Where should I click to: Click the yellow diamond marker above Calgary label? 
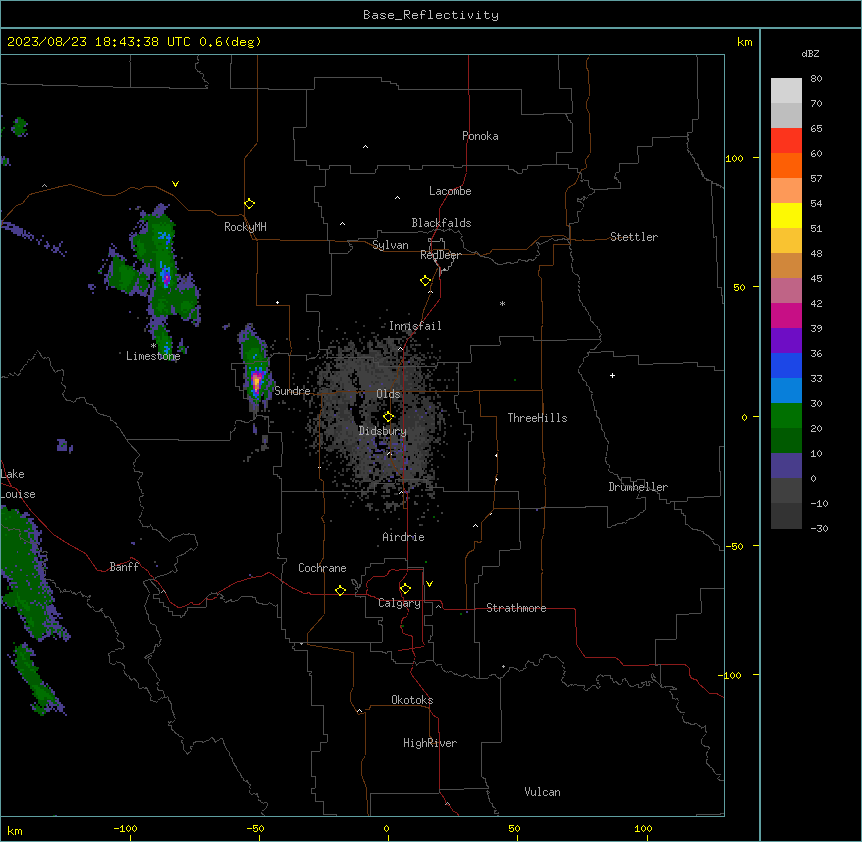[406, 589]
